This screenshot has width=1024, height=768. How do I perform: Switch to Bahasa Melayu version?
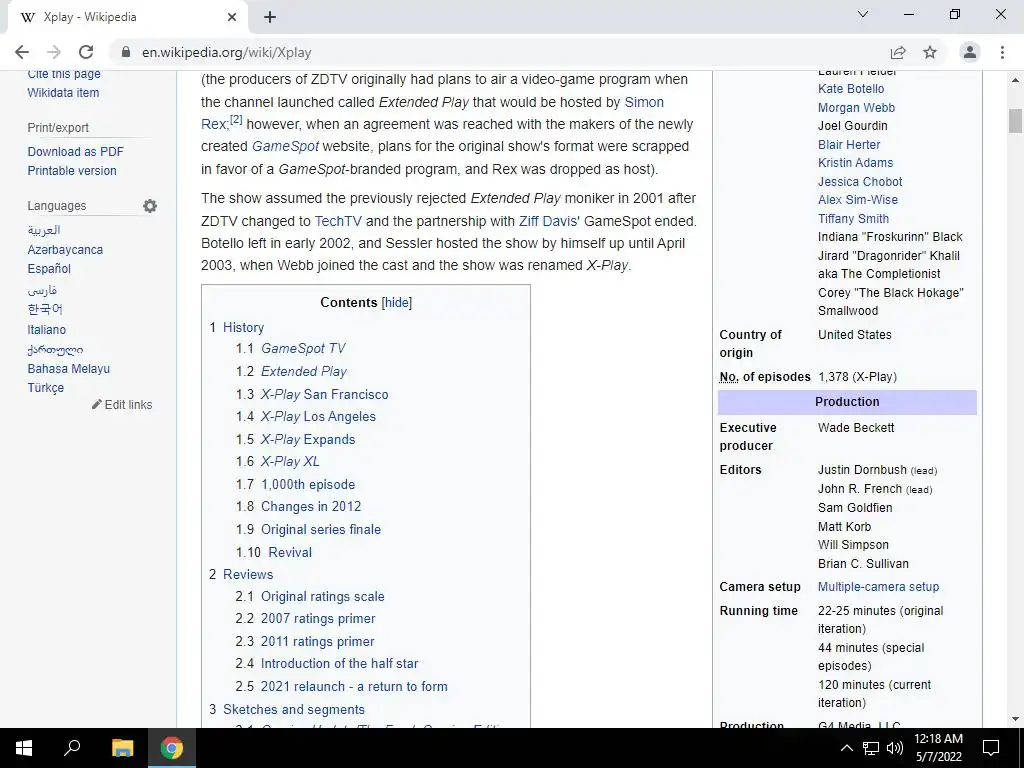pos(69,368)
